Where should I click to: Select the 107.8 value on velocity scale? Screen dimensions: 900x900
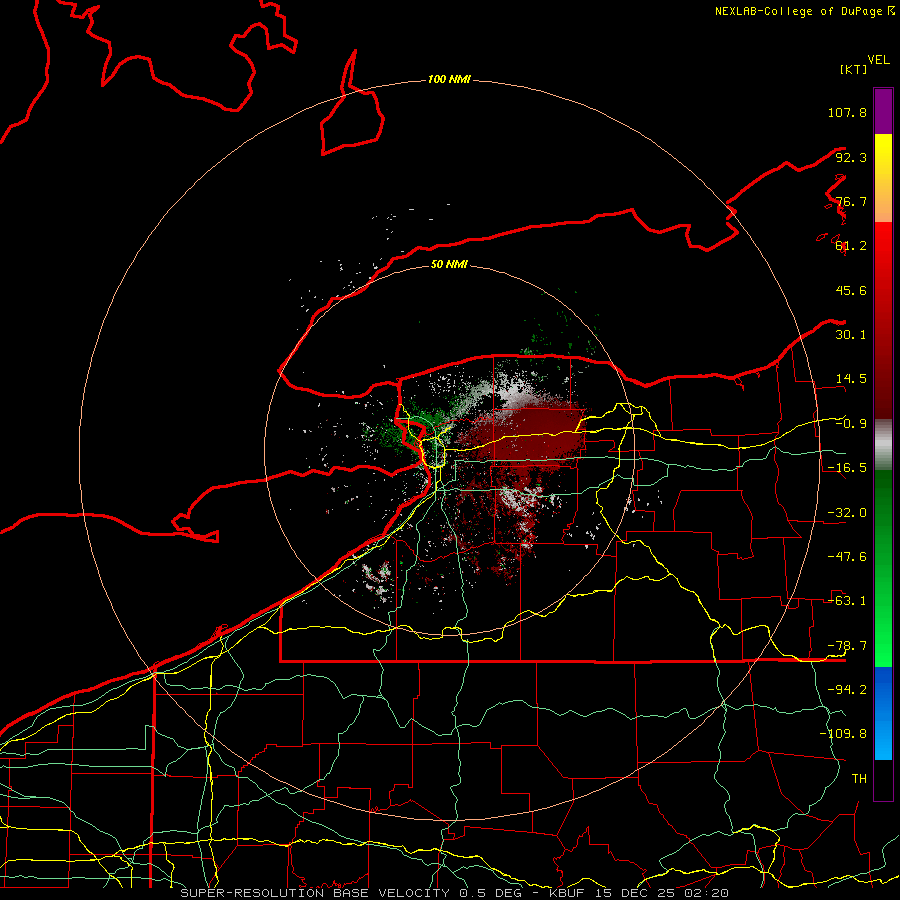pos(847,112)
